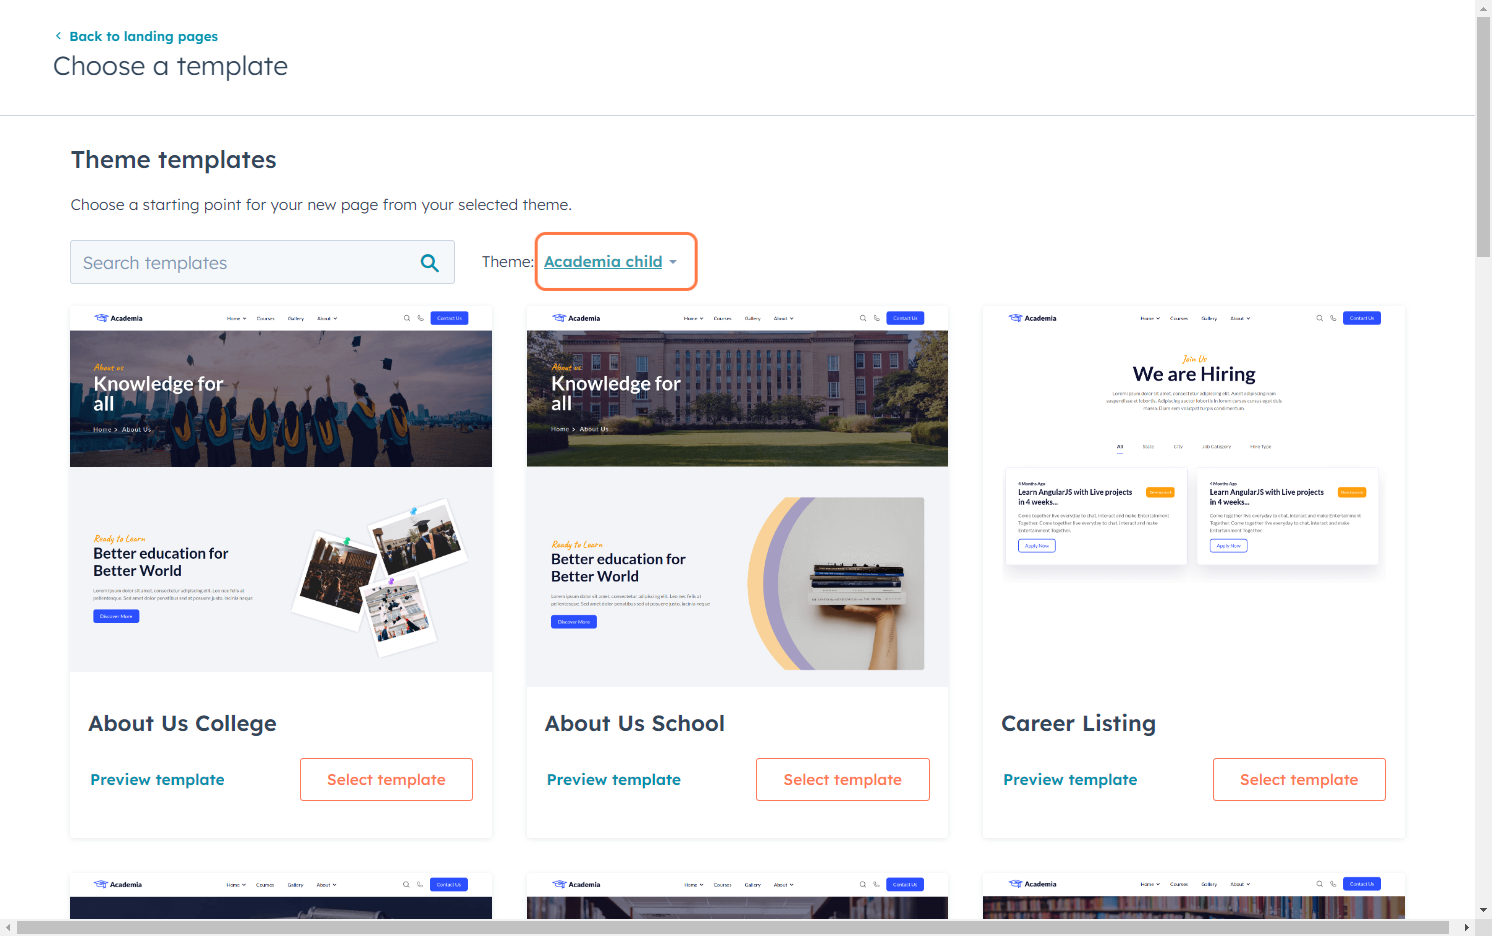Click the scroll left arrow on horizontal scrollbar

point(8,927)
